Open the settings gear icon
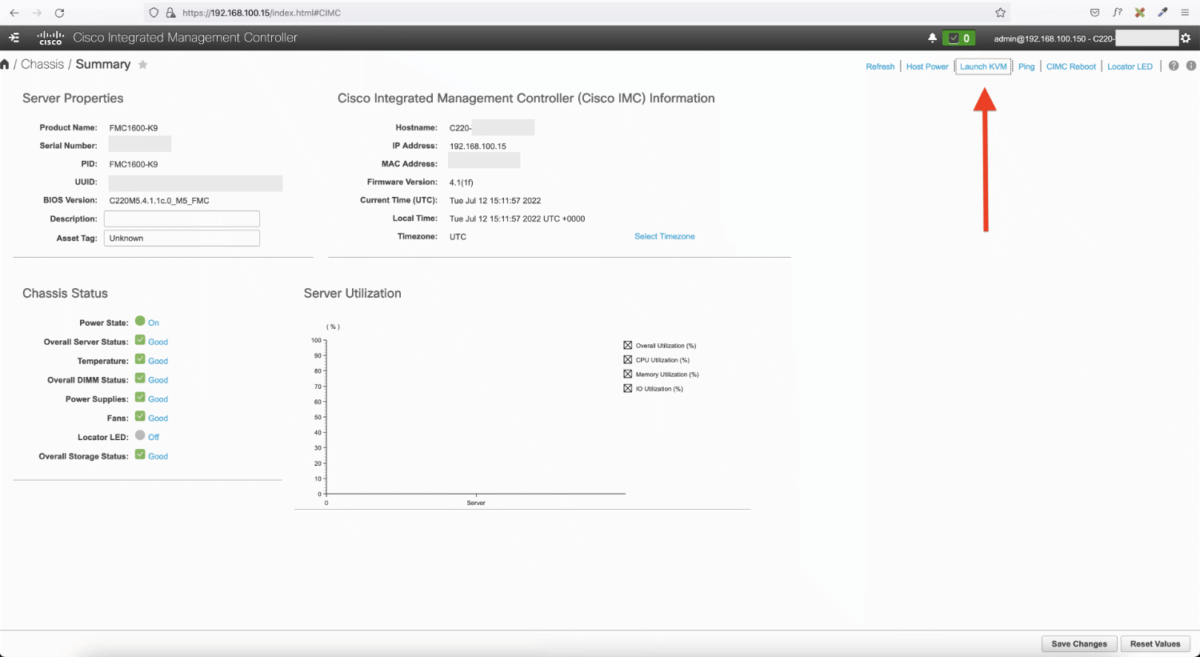Viewport: 1200px width, 657px height. [1188, 37]
